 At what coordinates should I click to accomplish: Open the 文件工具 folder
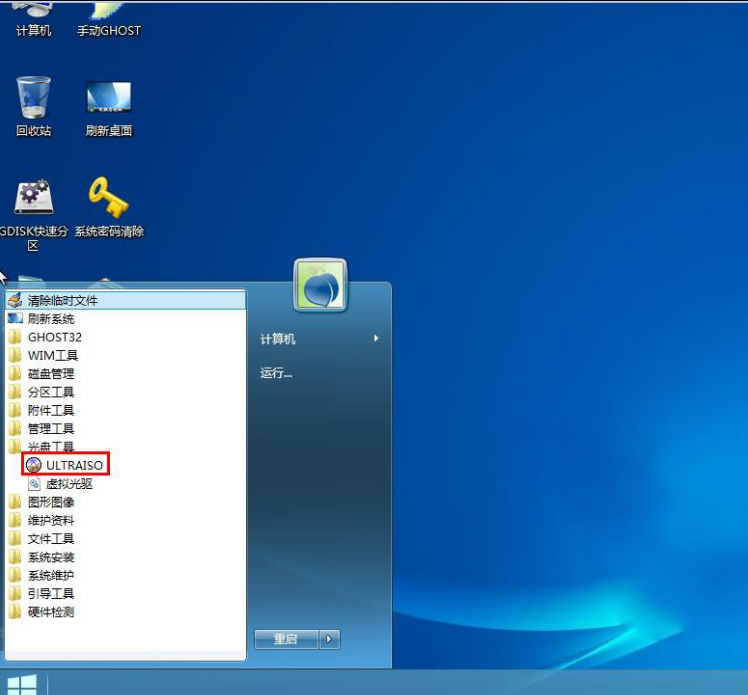tap(125, 539)
